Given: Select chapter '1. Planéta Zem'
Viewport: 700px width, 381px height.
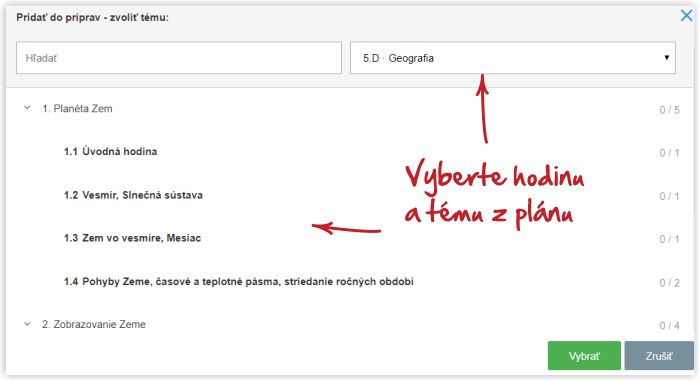Looking at the screenshot, I should [77, 109].
